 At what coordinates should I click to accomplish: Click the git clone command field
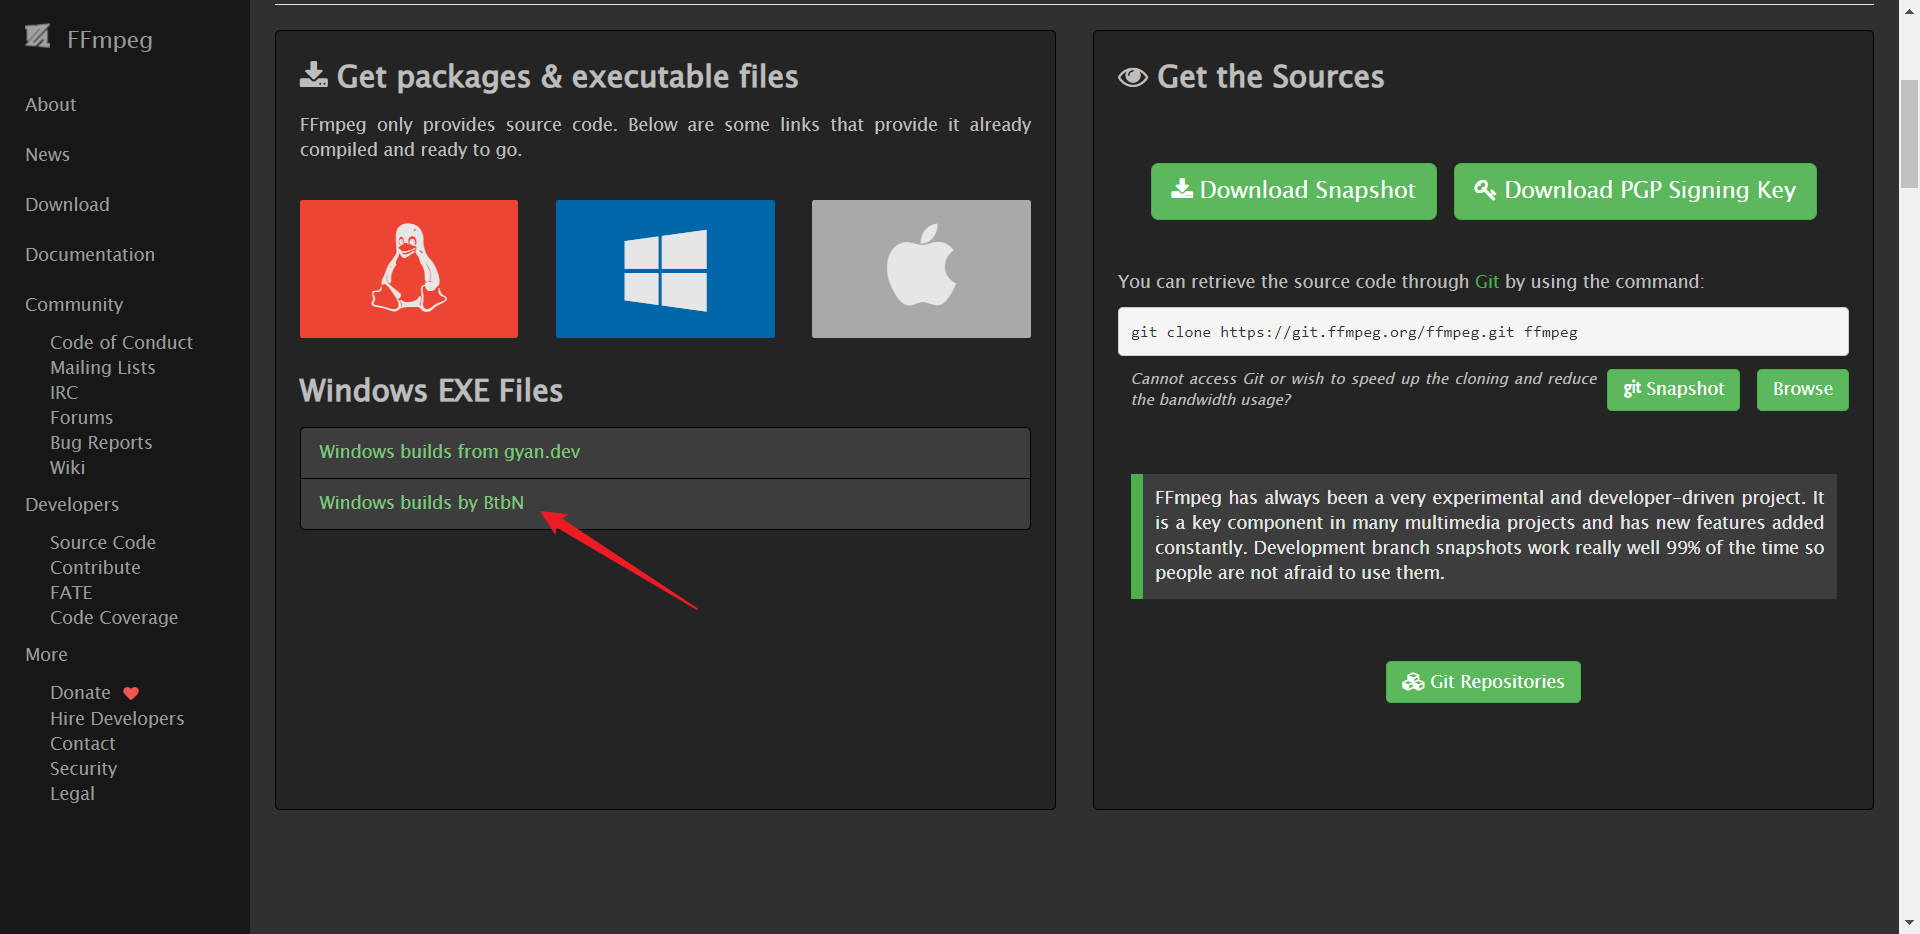(x=1483, y=331)
